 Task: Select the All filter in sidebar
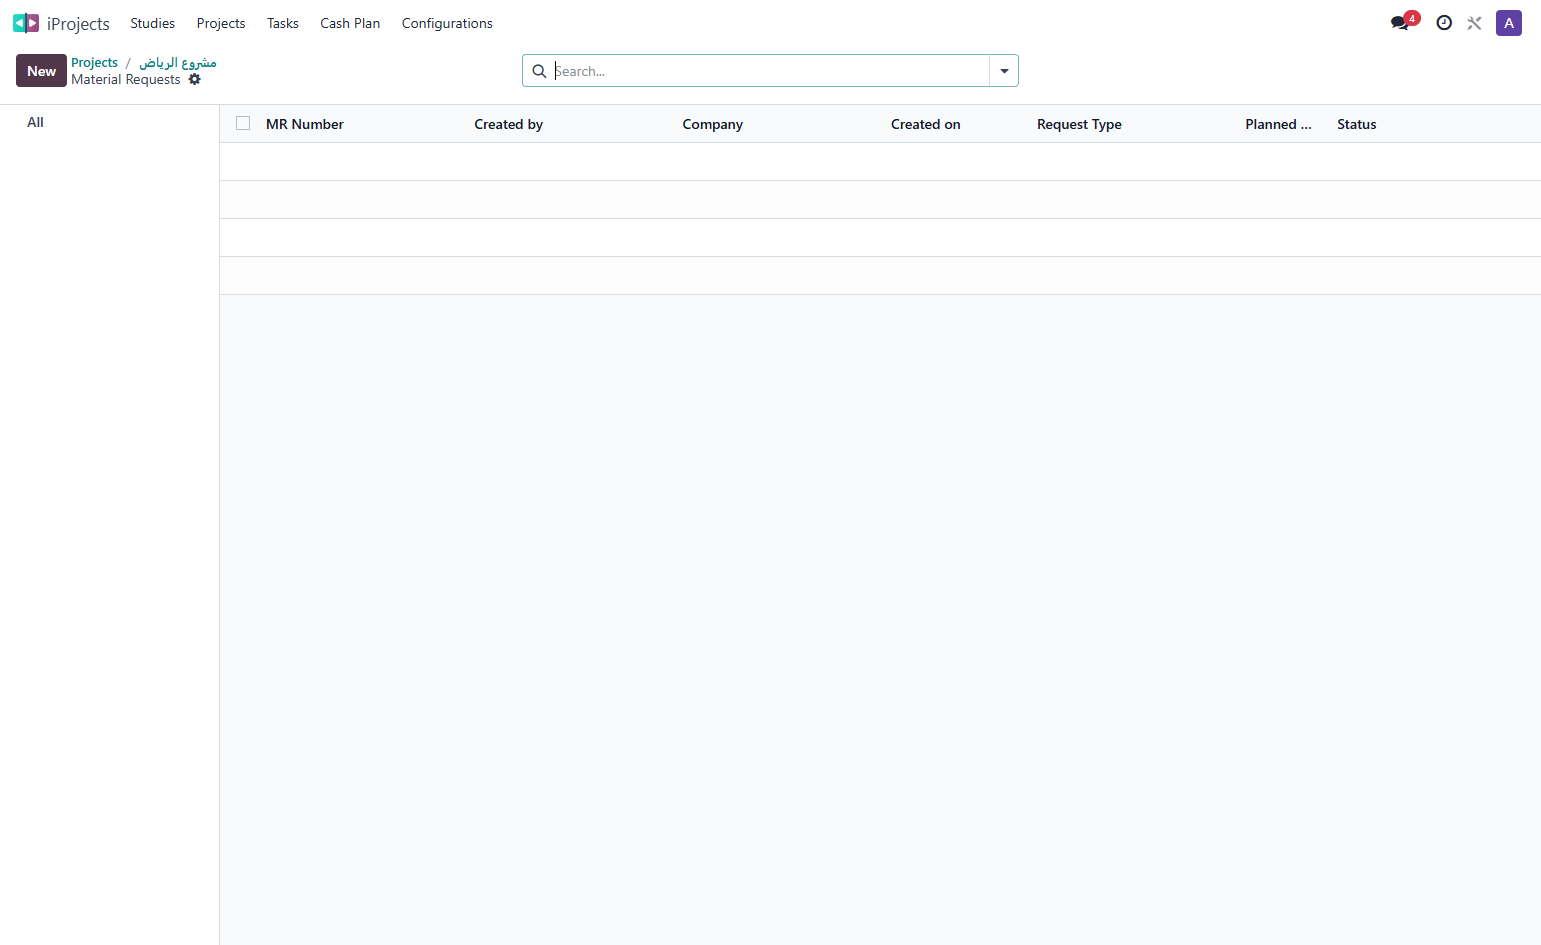(35, 122)
